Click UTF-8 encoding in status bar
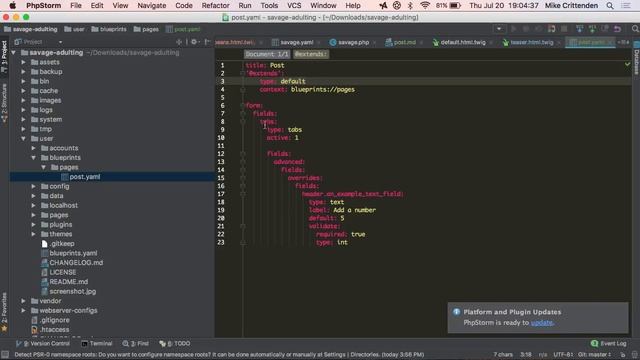Image resolution: width=640 pixels, height=360 pixels. [x=563, y=355]
